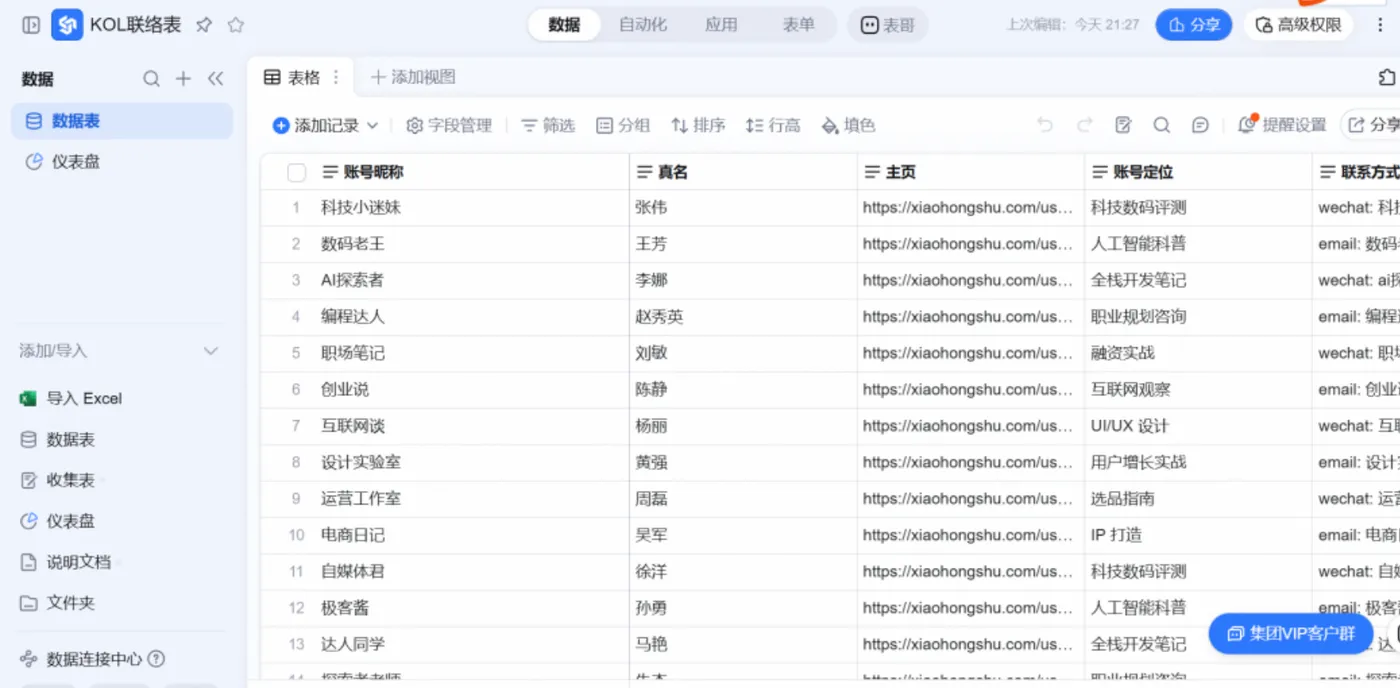The image size is (1400, 688).
Task: Open help for 数据连接中心
Action: click(x=156, y=659)
